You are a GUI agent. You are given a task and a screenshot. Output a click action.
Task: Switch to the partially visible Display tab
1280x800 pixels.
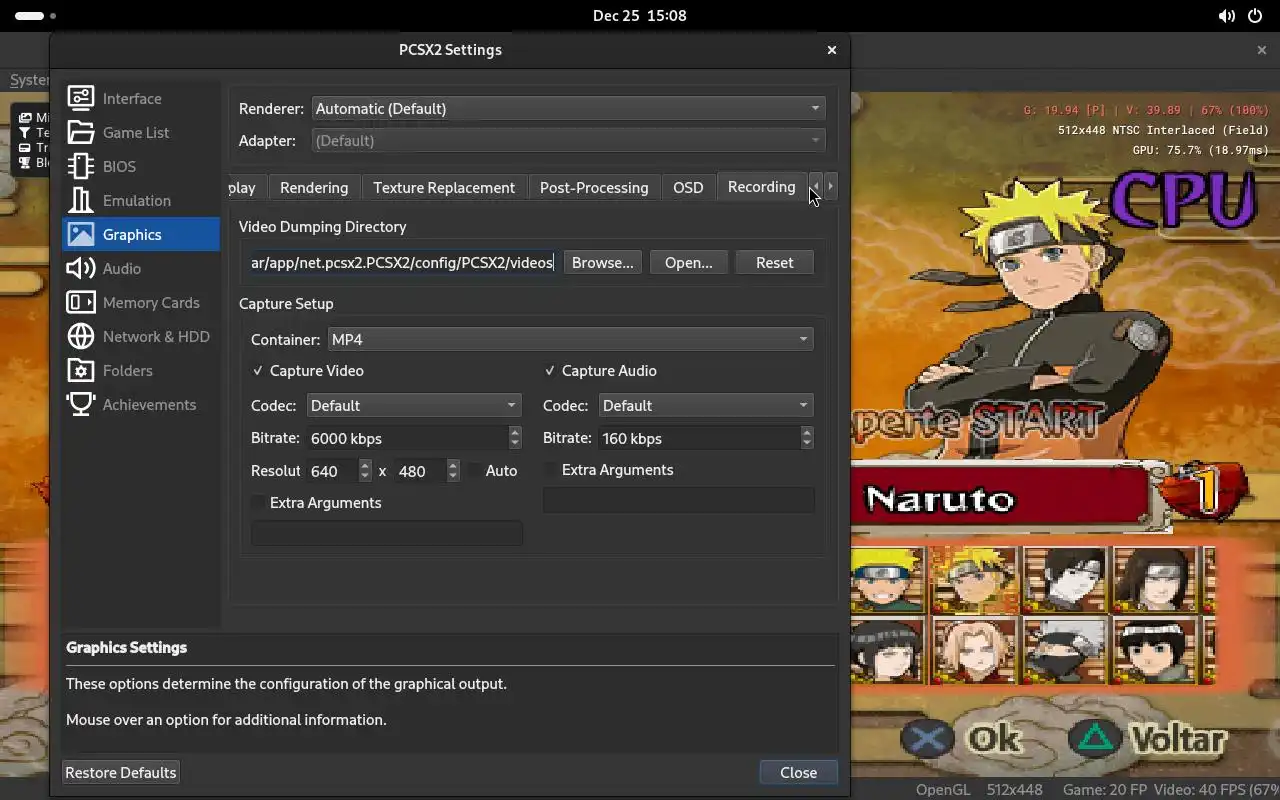tap(246, 187)
